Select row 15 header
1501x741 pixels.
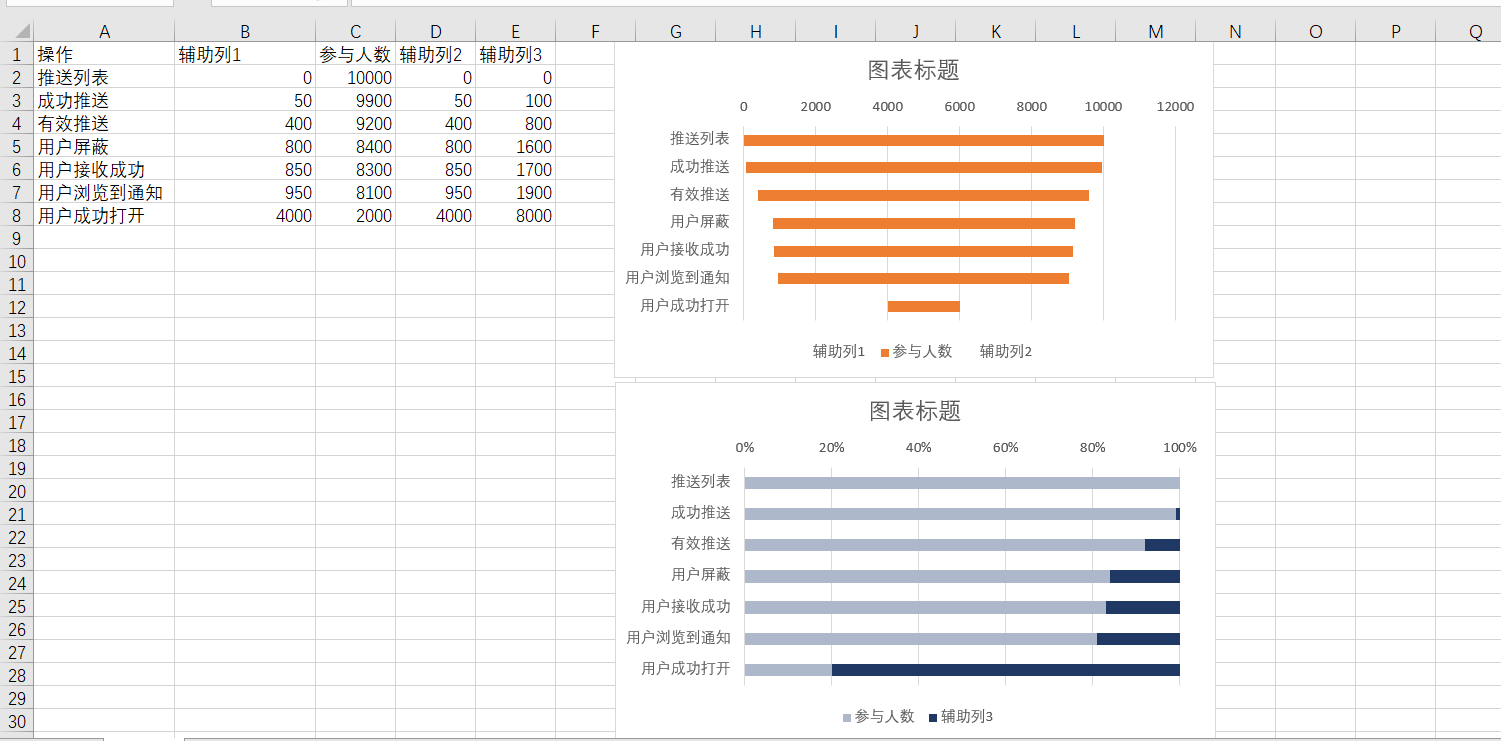point(17,376)
